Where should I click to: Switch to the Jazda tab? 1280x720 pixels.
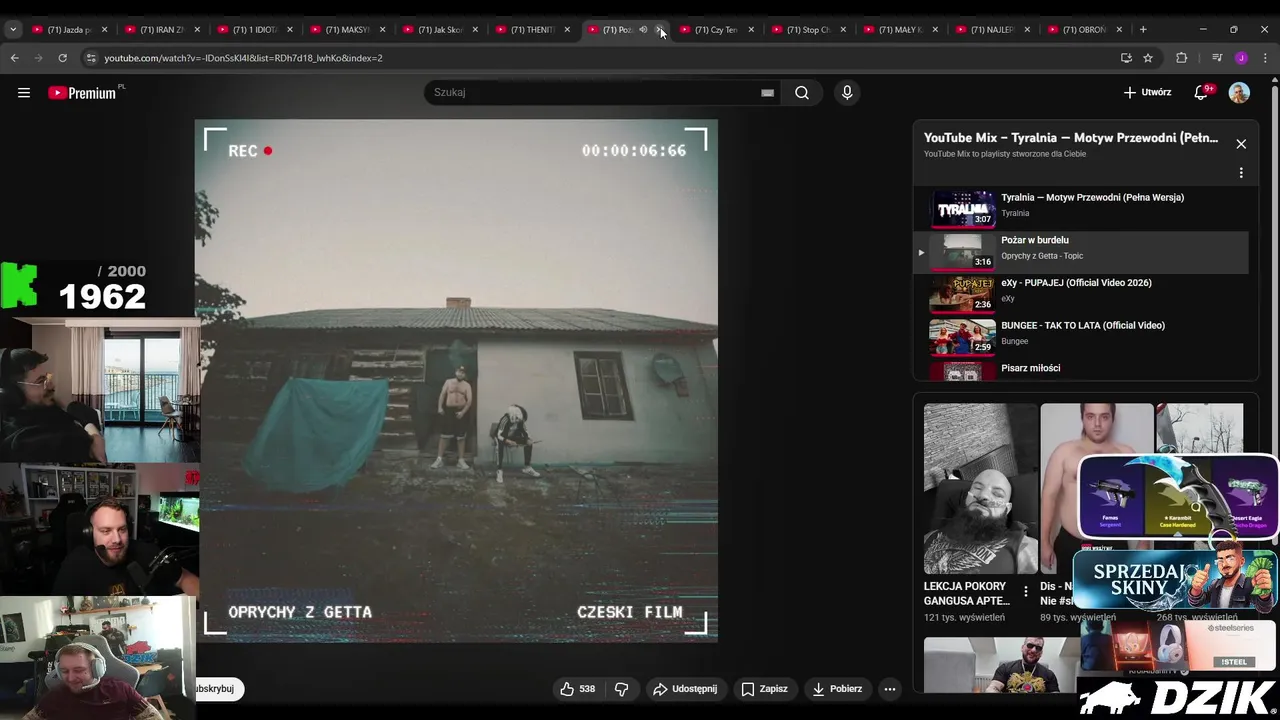click(x=68, y=29)
